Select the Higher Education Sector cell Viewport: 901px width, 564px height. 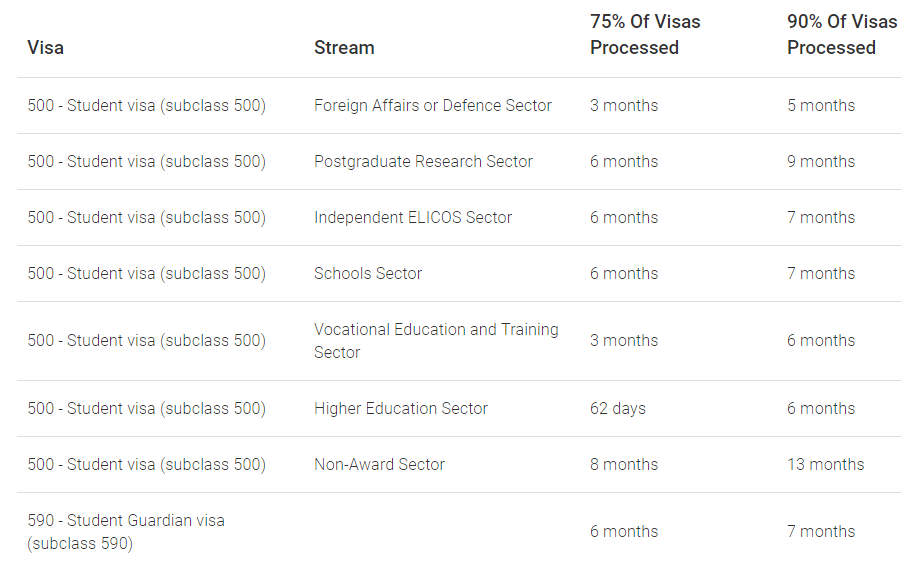(x=401, y=408)
